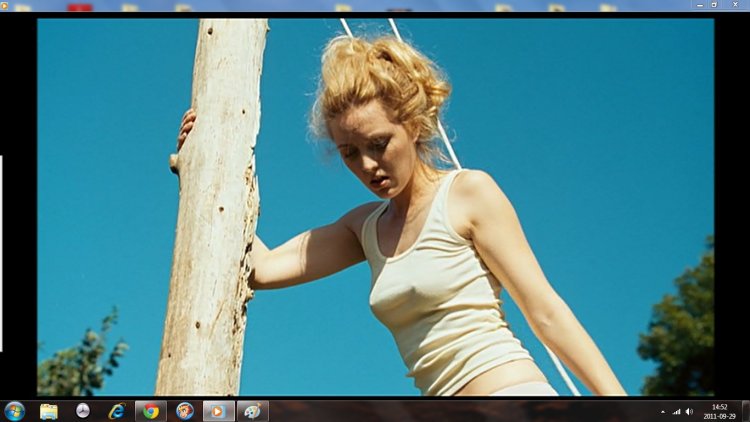Open Internet Explorer from the taskbar
The image size is (750, 422).
[x=116, y=411]
